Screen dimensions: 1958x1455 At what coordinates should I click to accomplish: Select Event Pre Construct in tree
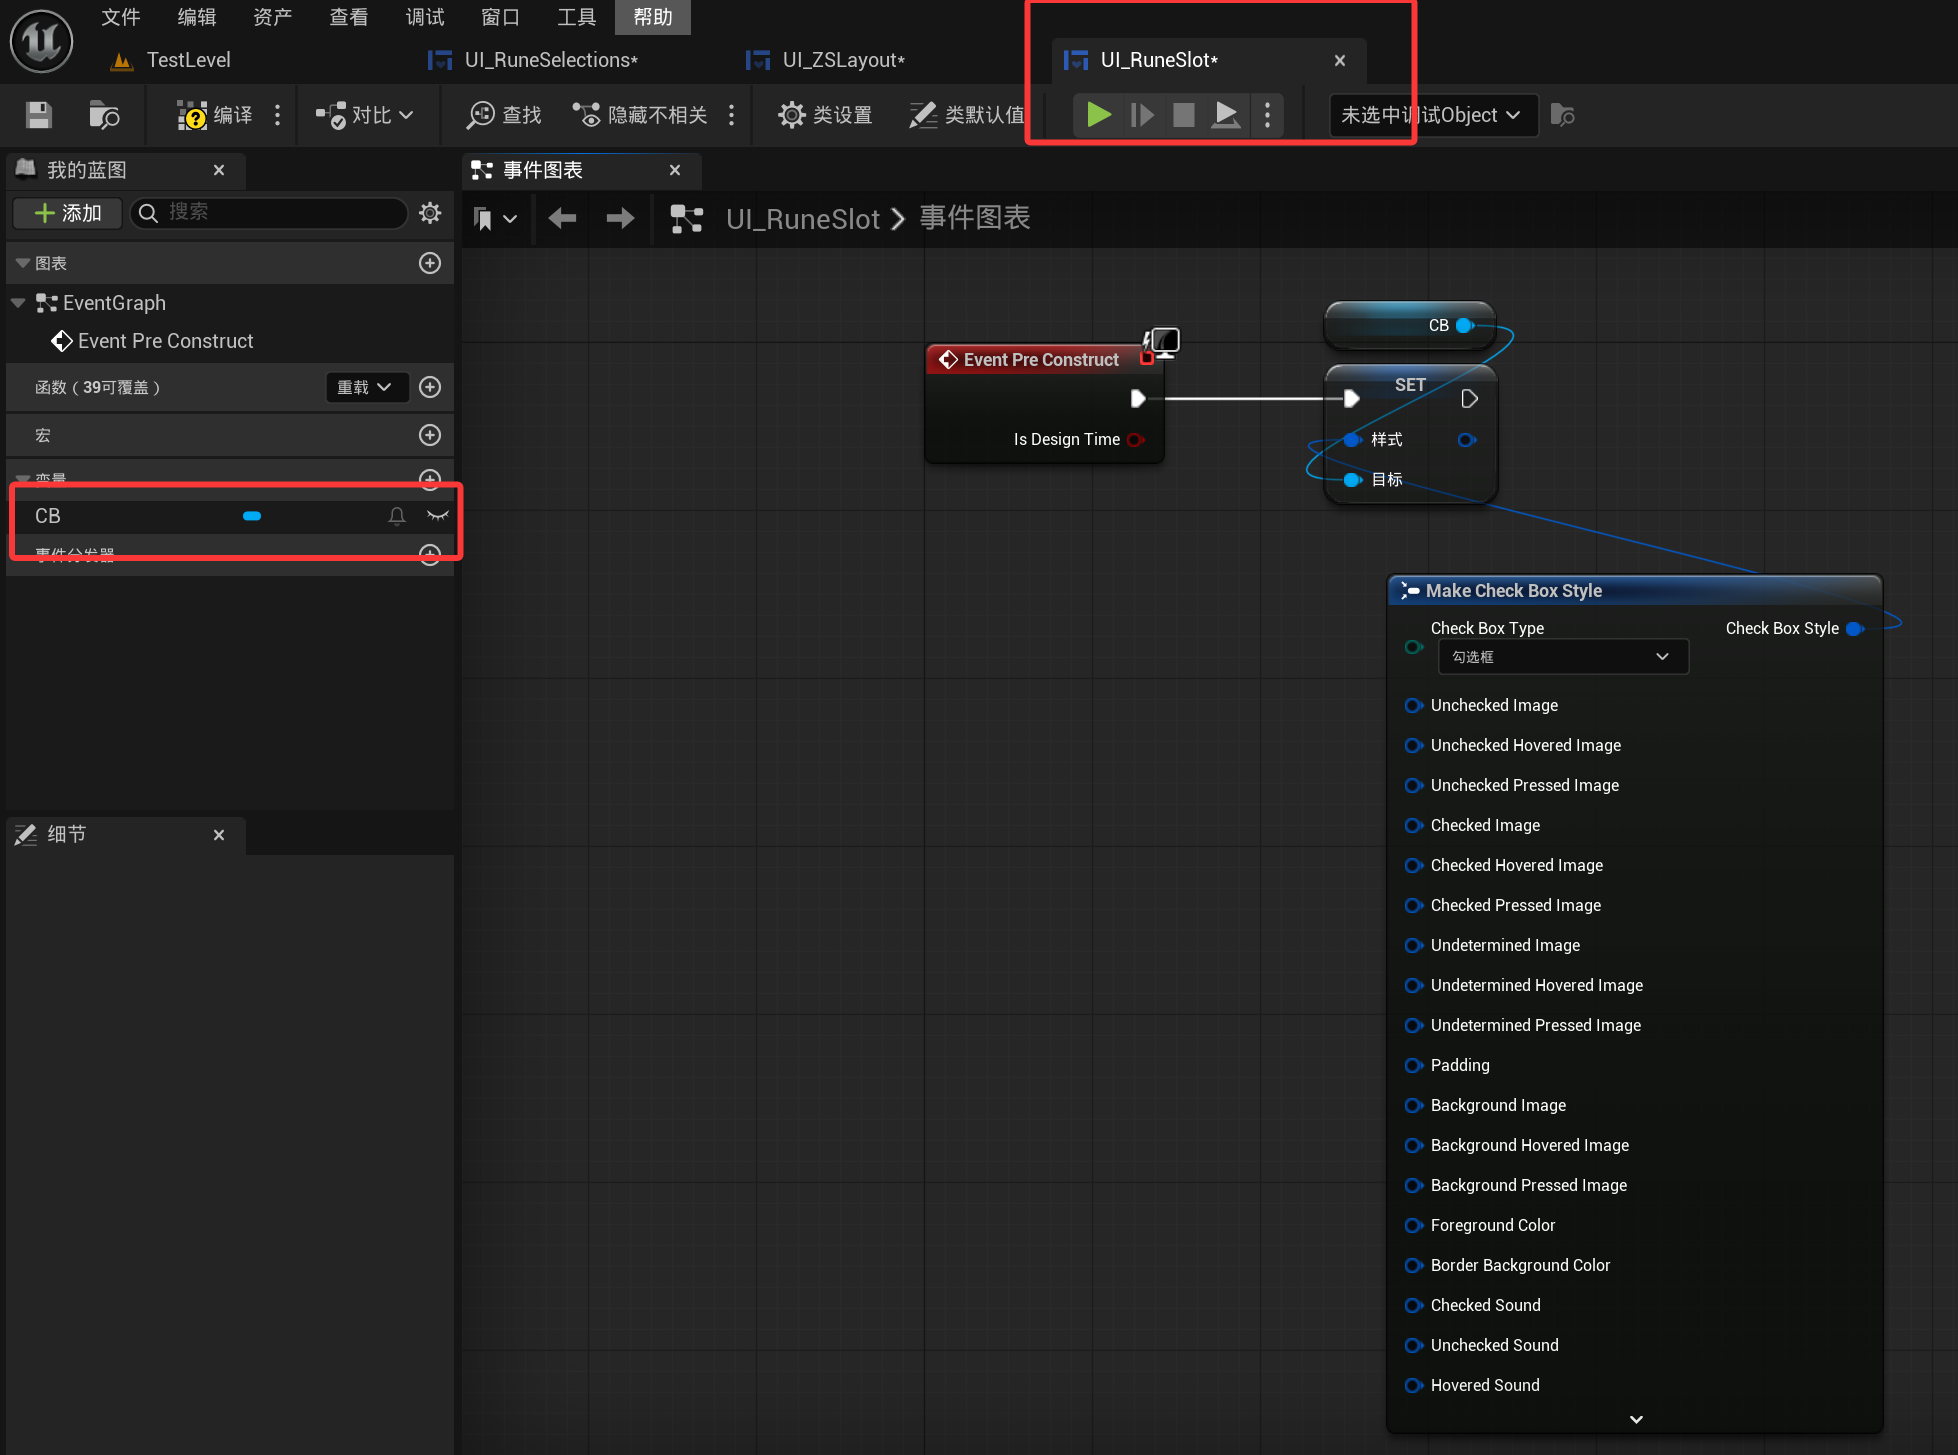click(x=165, y=341)
